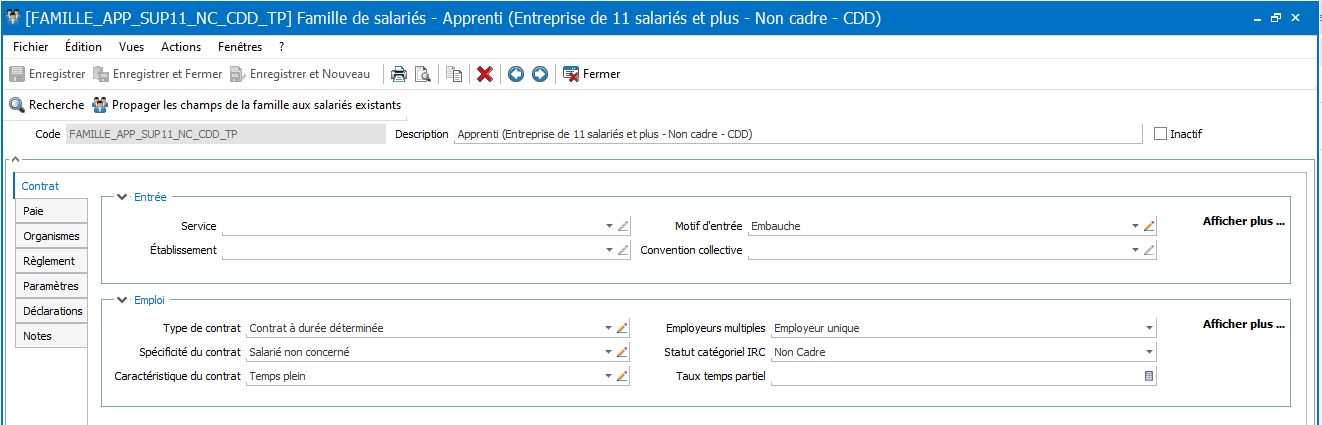
Task: Open the Type de contrat dropdown
Action: pyautogui.click(x=609, y=327)
